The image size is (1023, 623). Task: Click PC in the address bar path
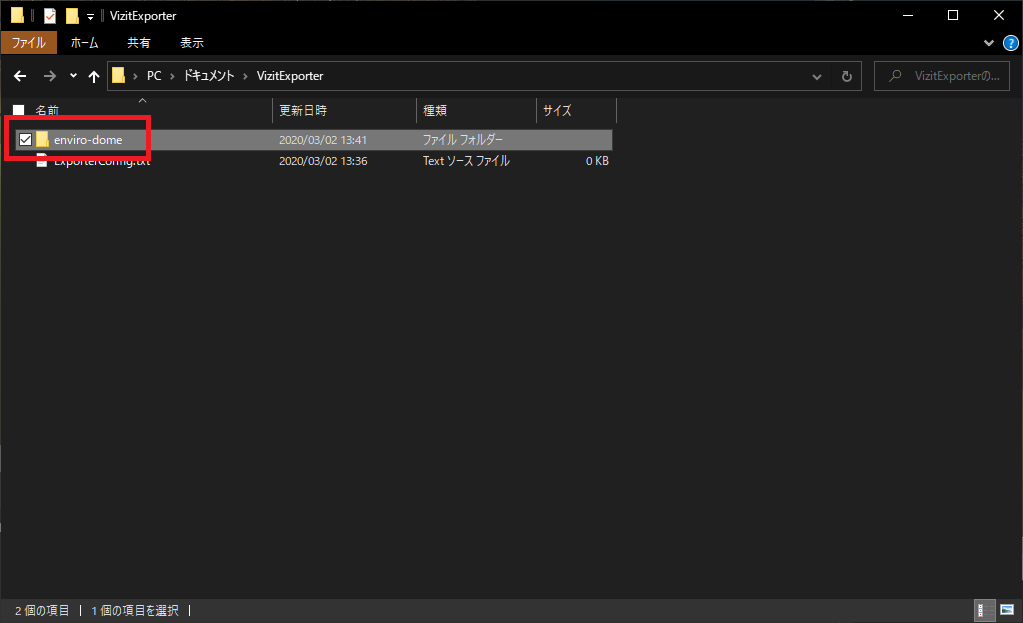pyautogui.click(x=153, y=75)
